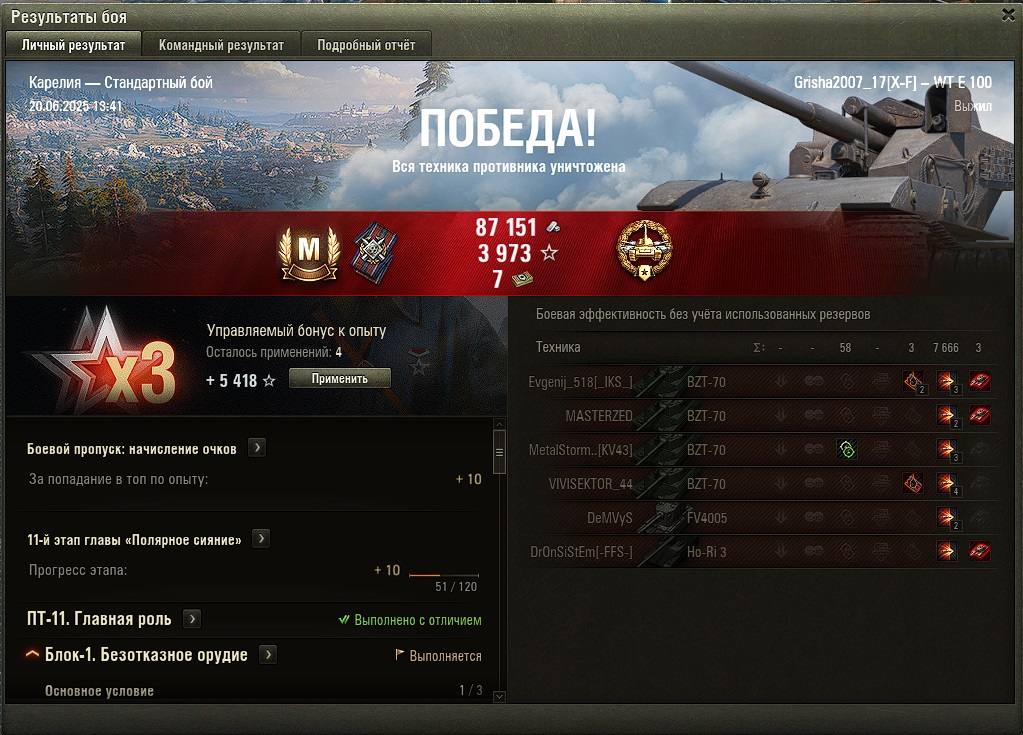Click the golden tank achievement medal

[x=645, y=250]
